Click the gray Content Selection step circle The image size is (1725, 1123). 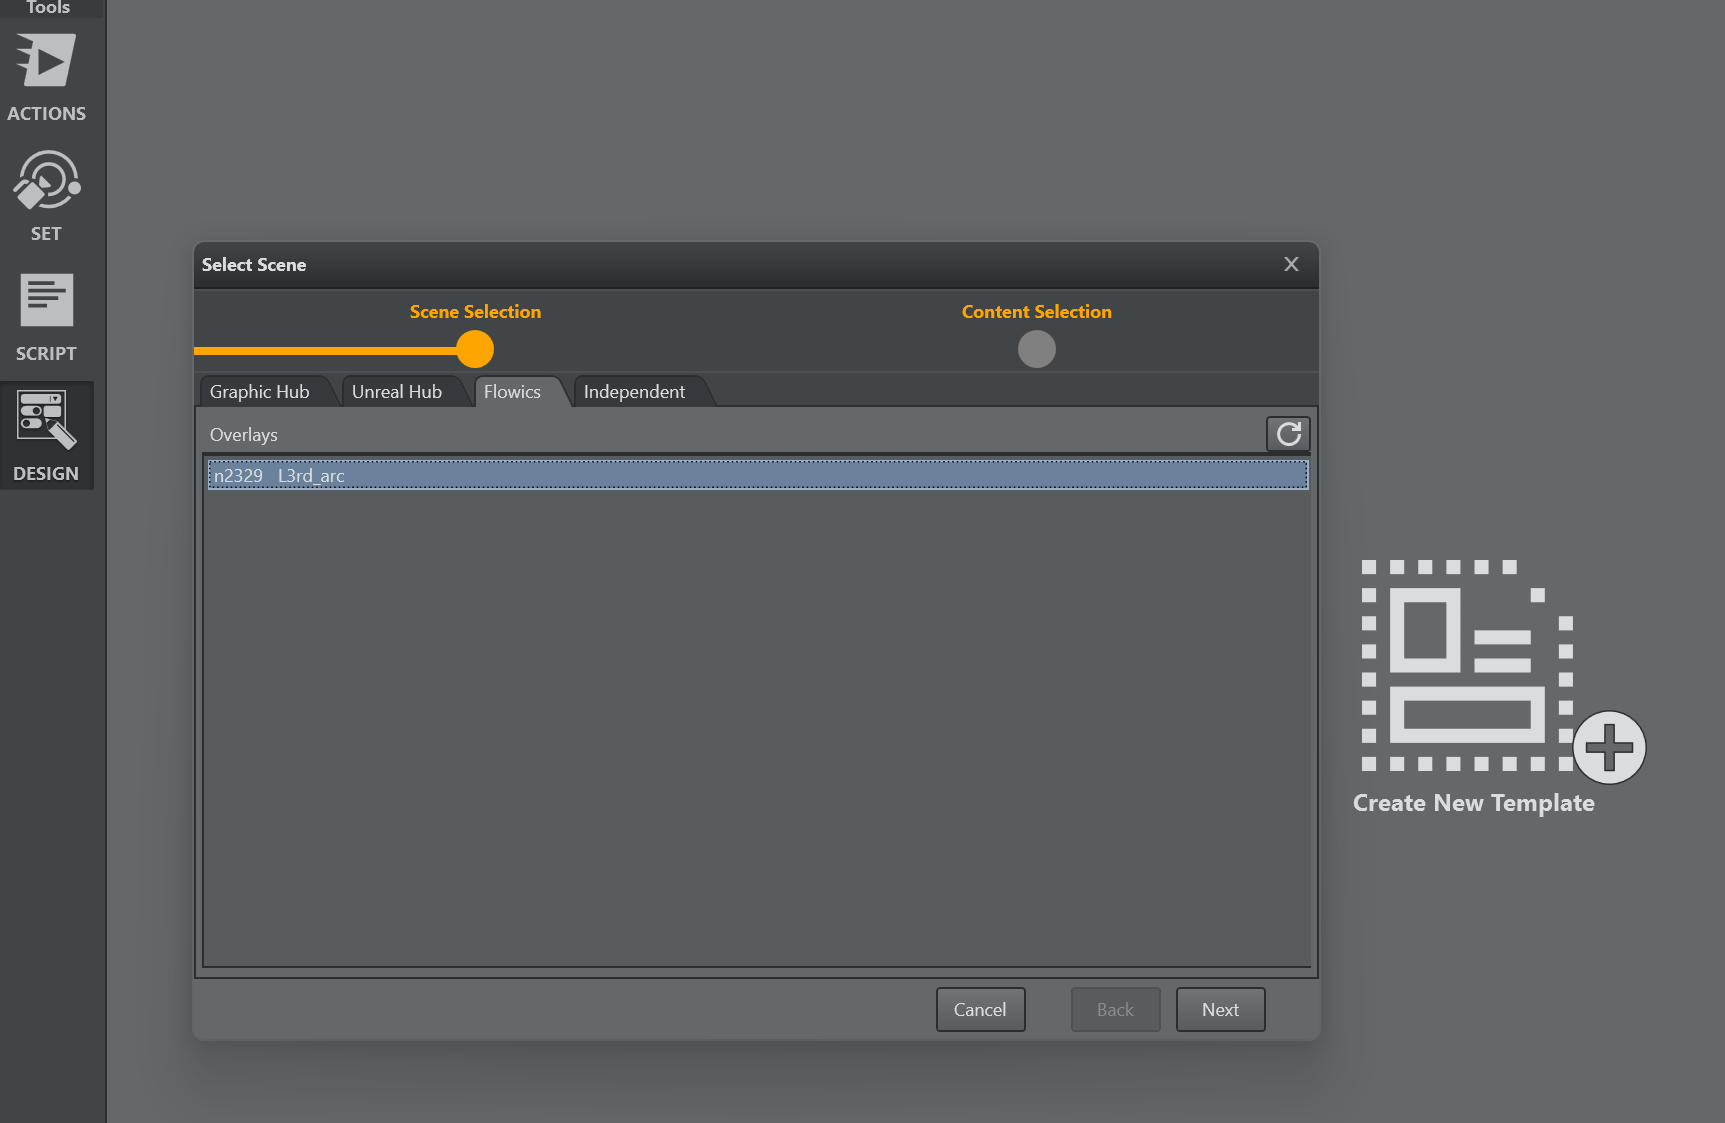1037,349
